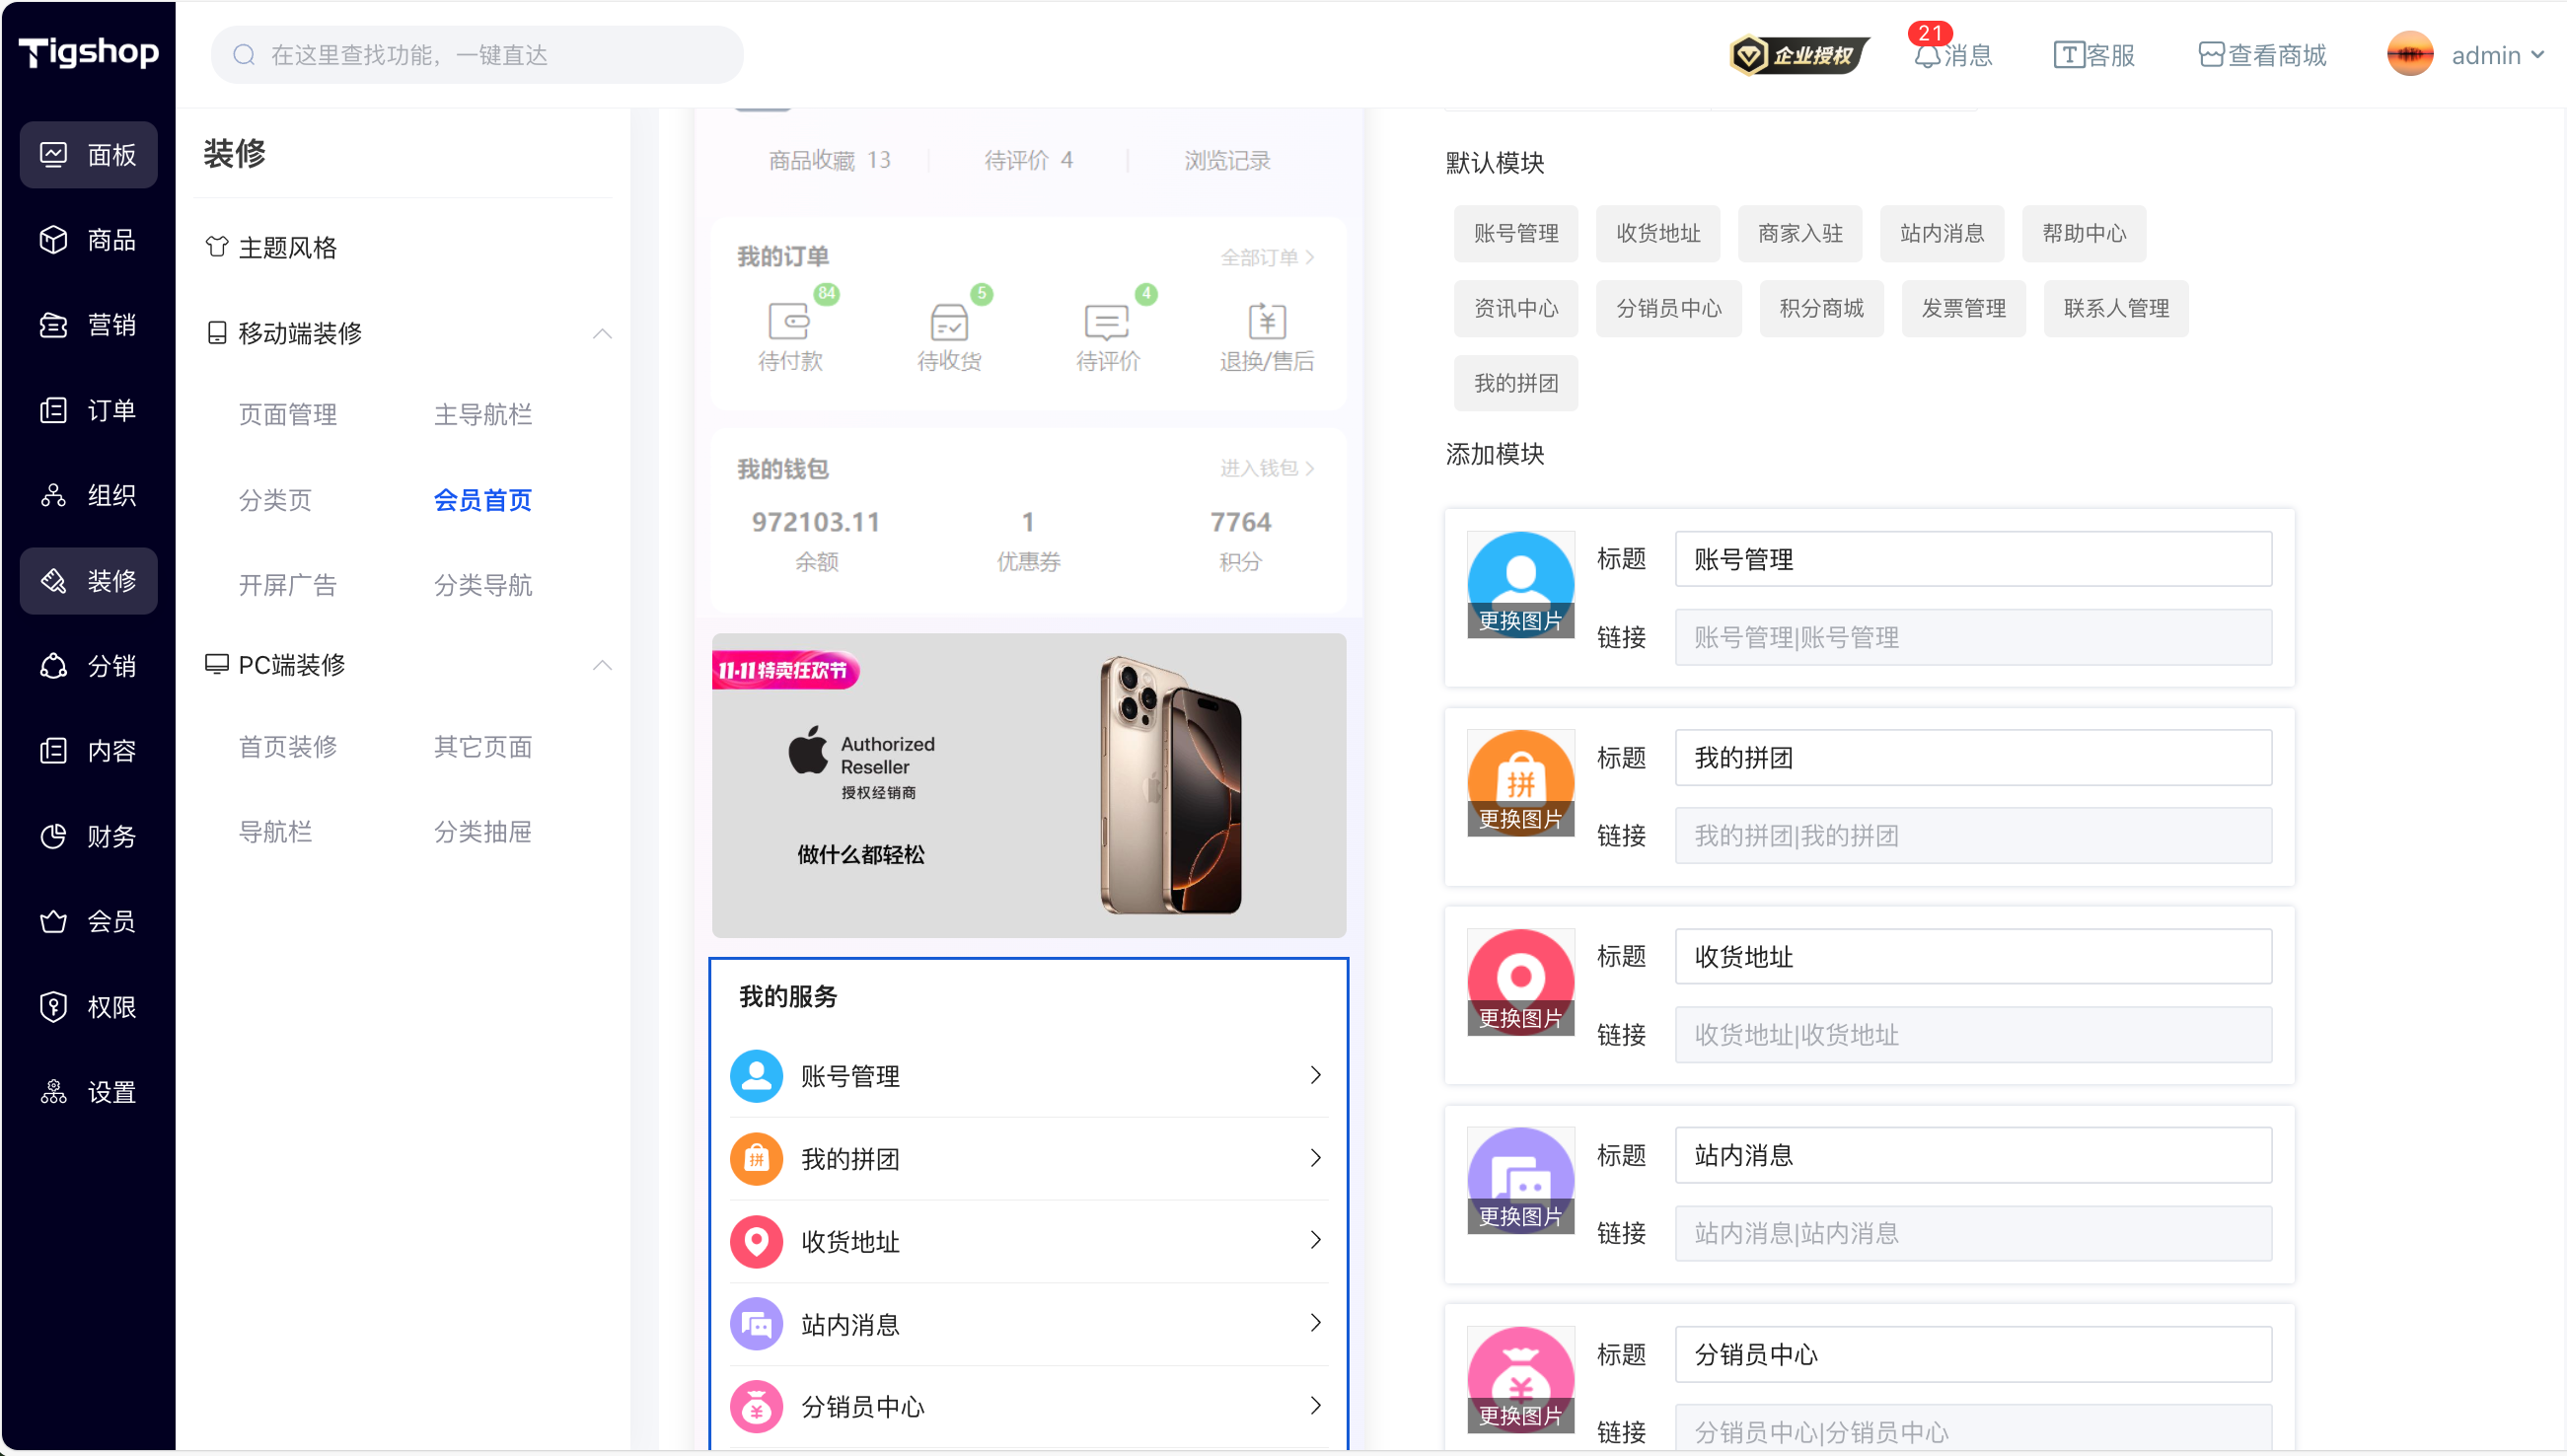Image resolution: width=2567 pixels, height=1456 pixels.
Task: Open the 首页装修 menu item
Action: click(288, 746)
